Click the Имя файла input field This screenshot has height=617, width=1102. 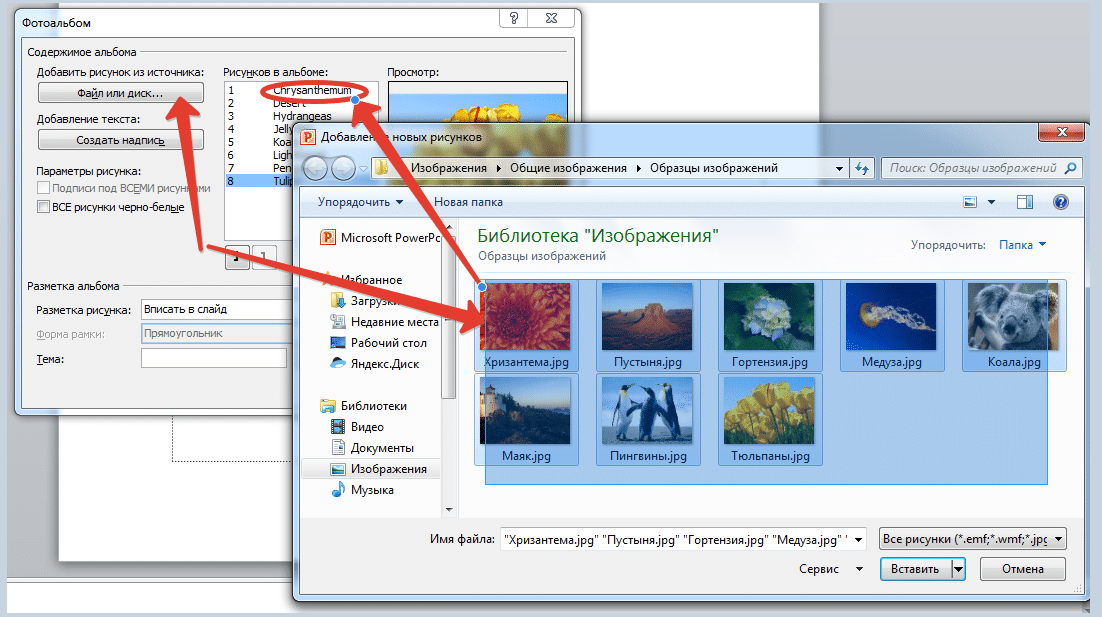coord(682,540)
